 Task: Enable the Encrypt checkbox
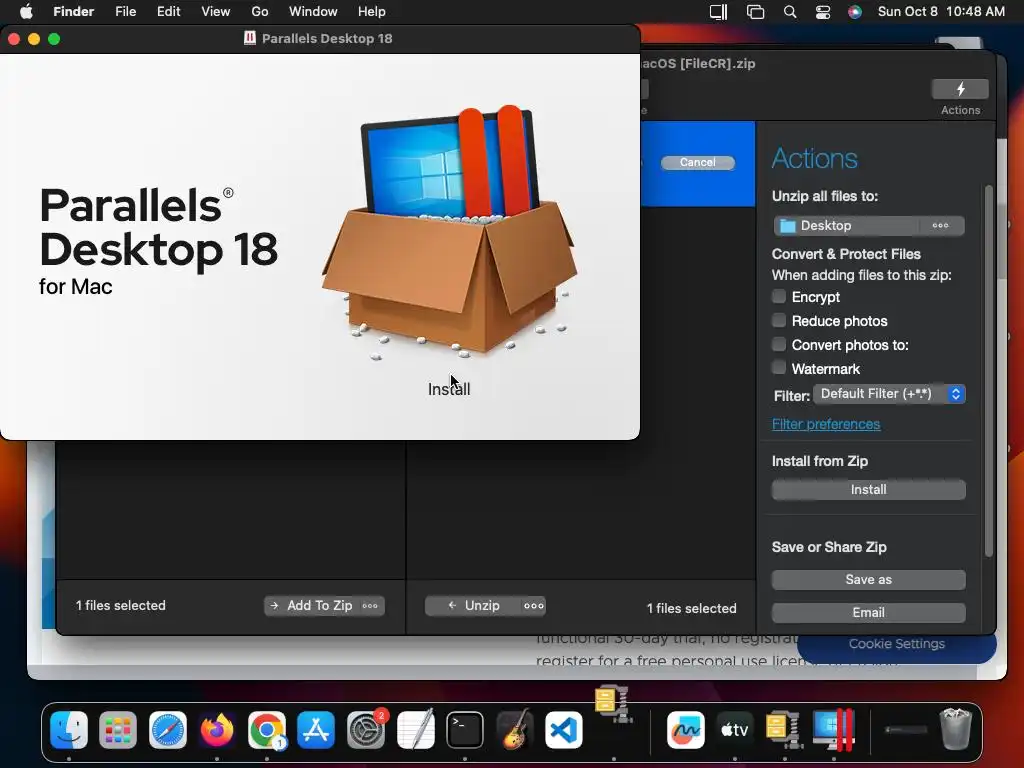coord(778,296)
